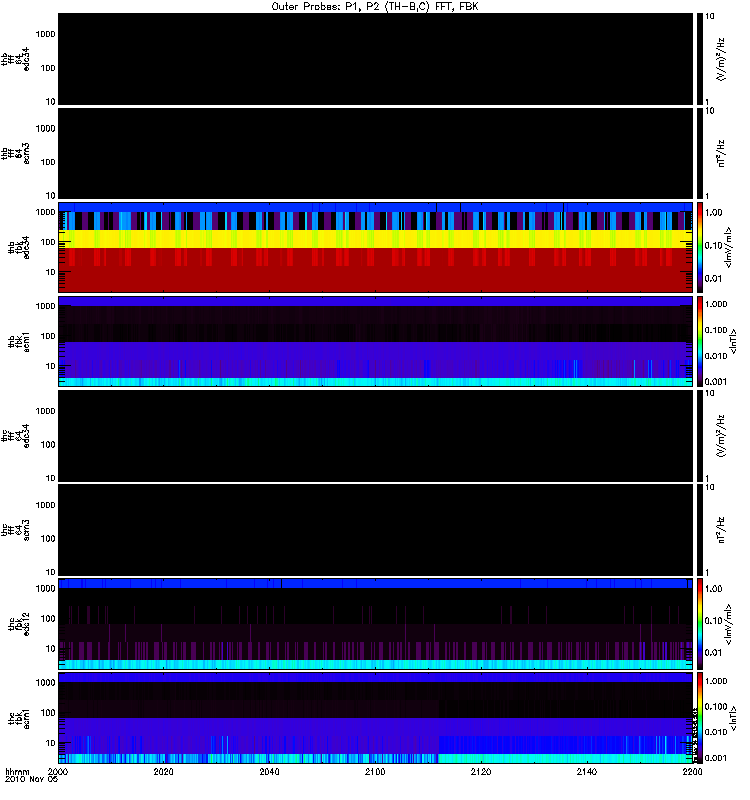This screenshot has height=800, width=750.
Task: Click the 'hhmm' axis label
Action: pos(17,771)
